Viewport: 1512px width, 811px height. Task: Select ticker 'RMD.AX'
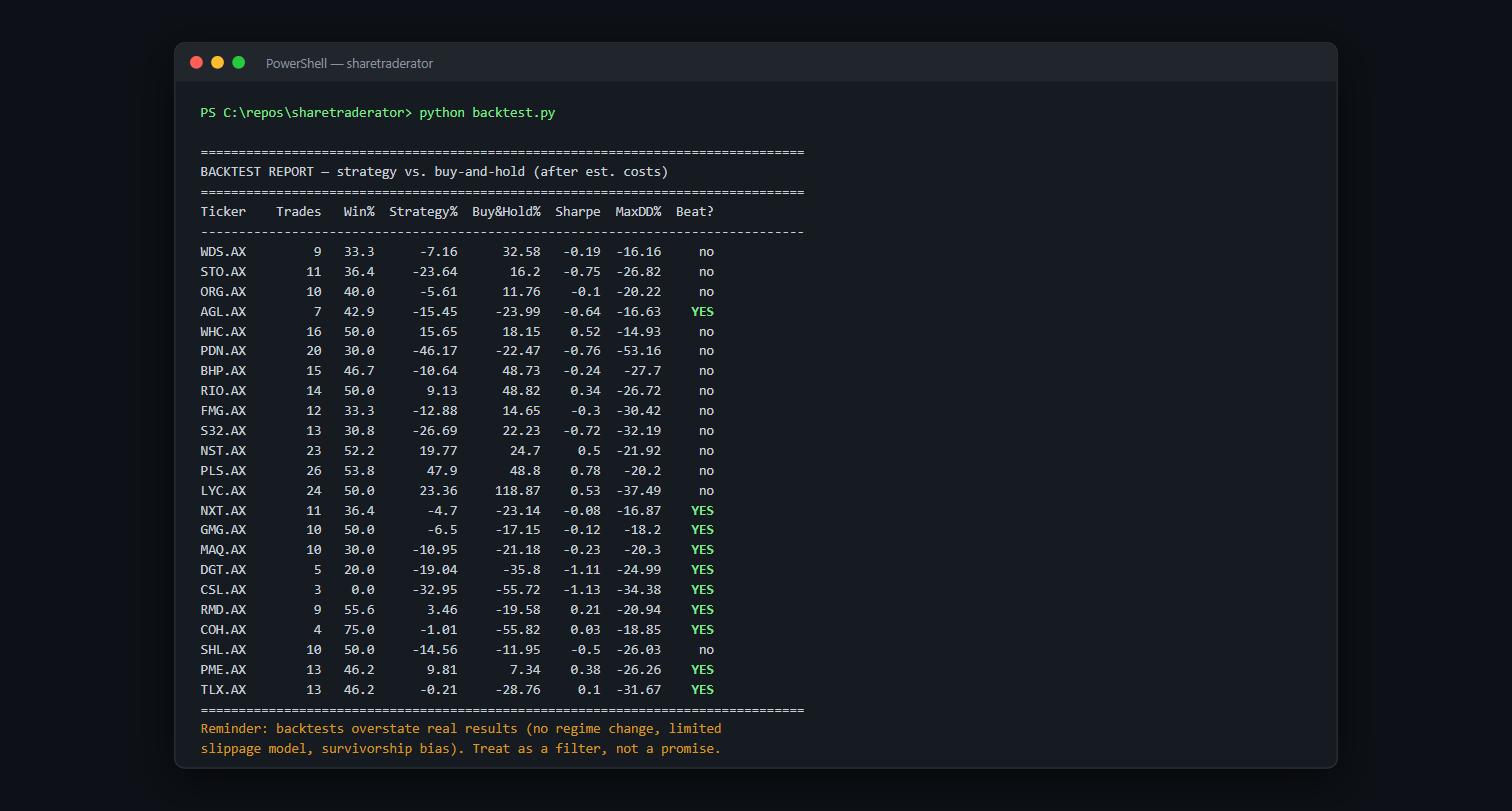coord(223,609)
